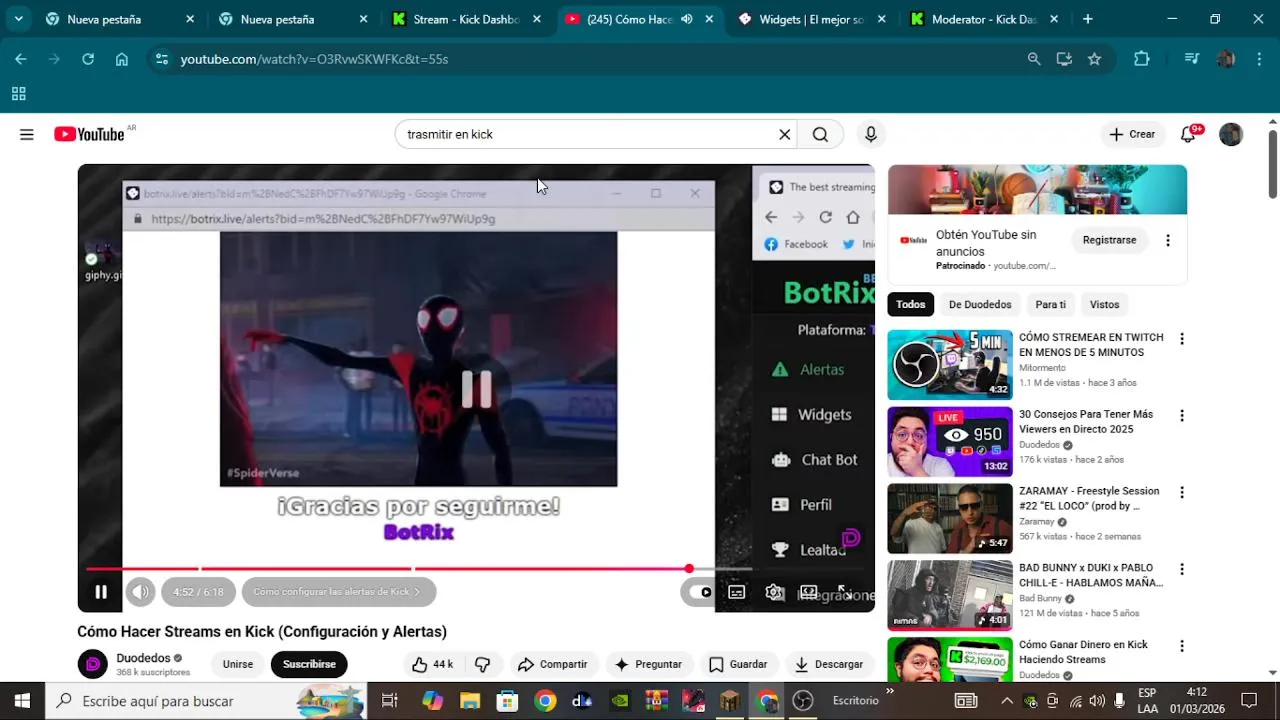The width and height of the screenshot is (1280, 720).
Task: Expand chapter 'Cómo configurar las alertas de Kick'
Action: pyautogui.click(x=338, y=592)
